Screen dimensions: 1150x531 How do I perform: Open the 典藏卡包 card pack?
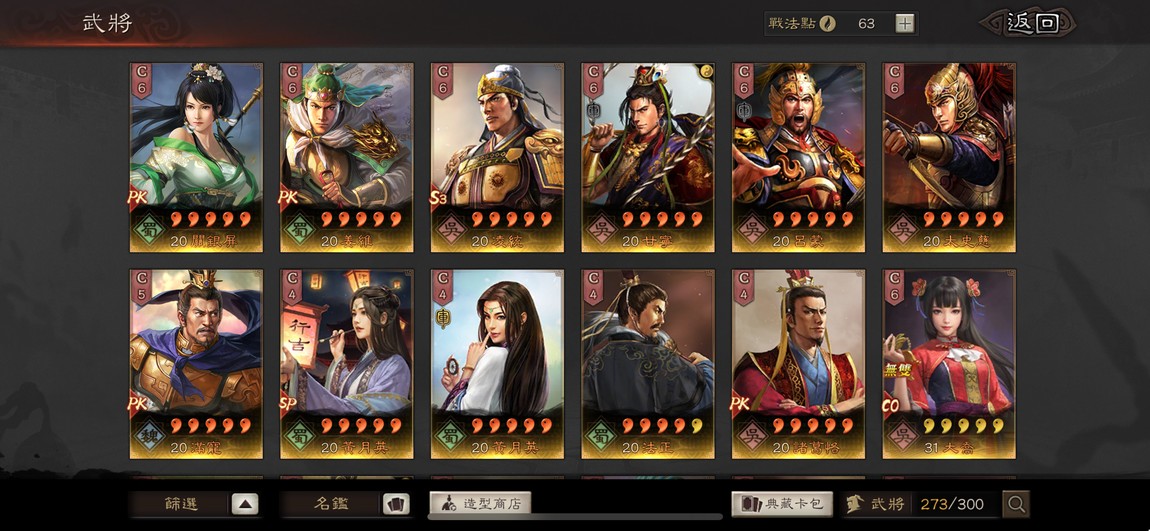(x=782, y=504)
